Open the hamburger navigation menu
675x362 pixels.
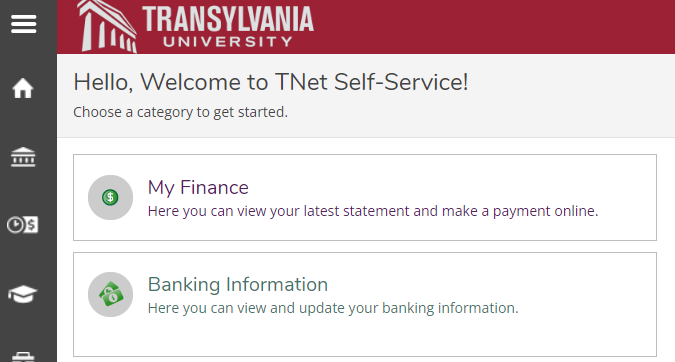click(x=23, y=24)
